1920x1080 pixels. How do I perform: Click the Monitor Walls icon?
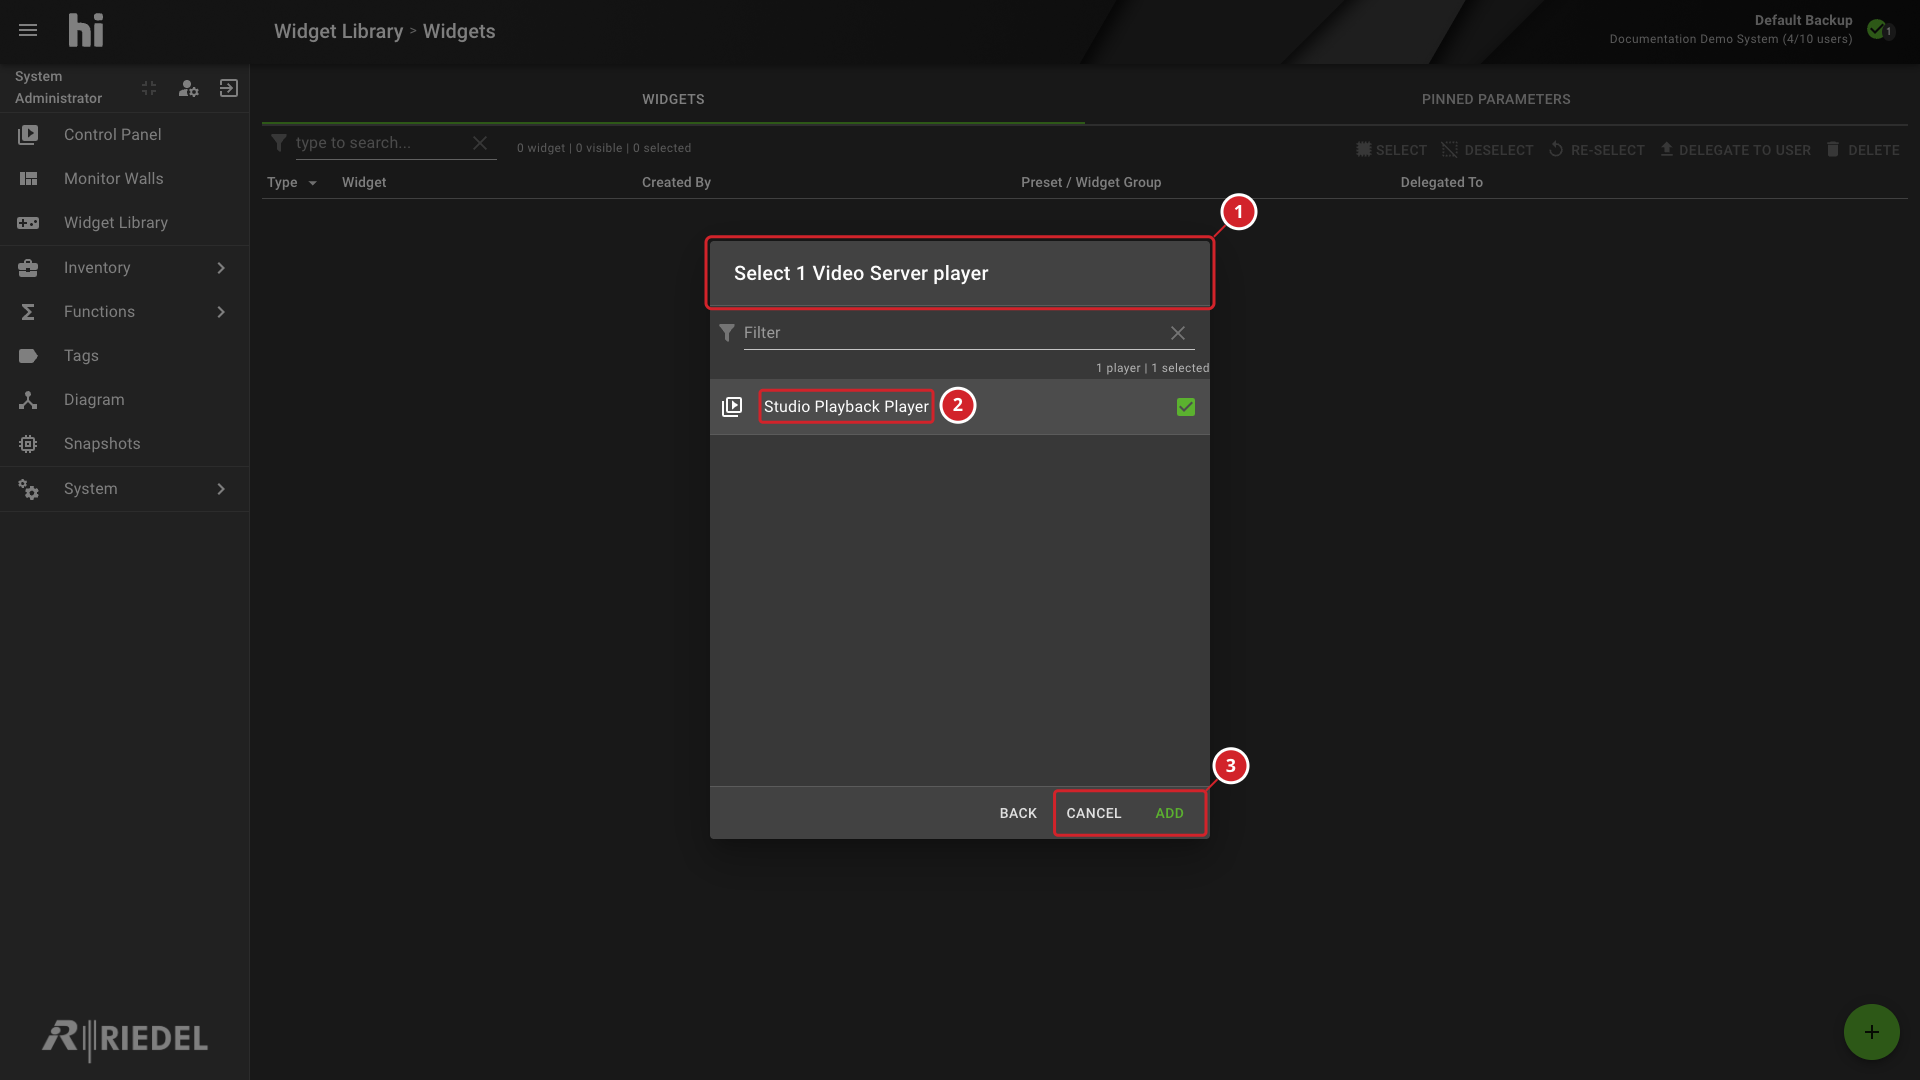click(28, 178)
